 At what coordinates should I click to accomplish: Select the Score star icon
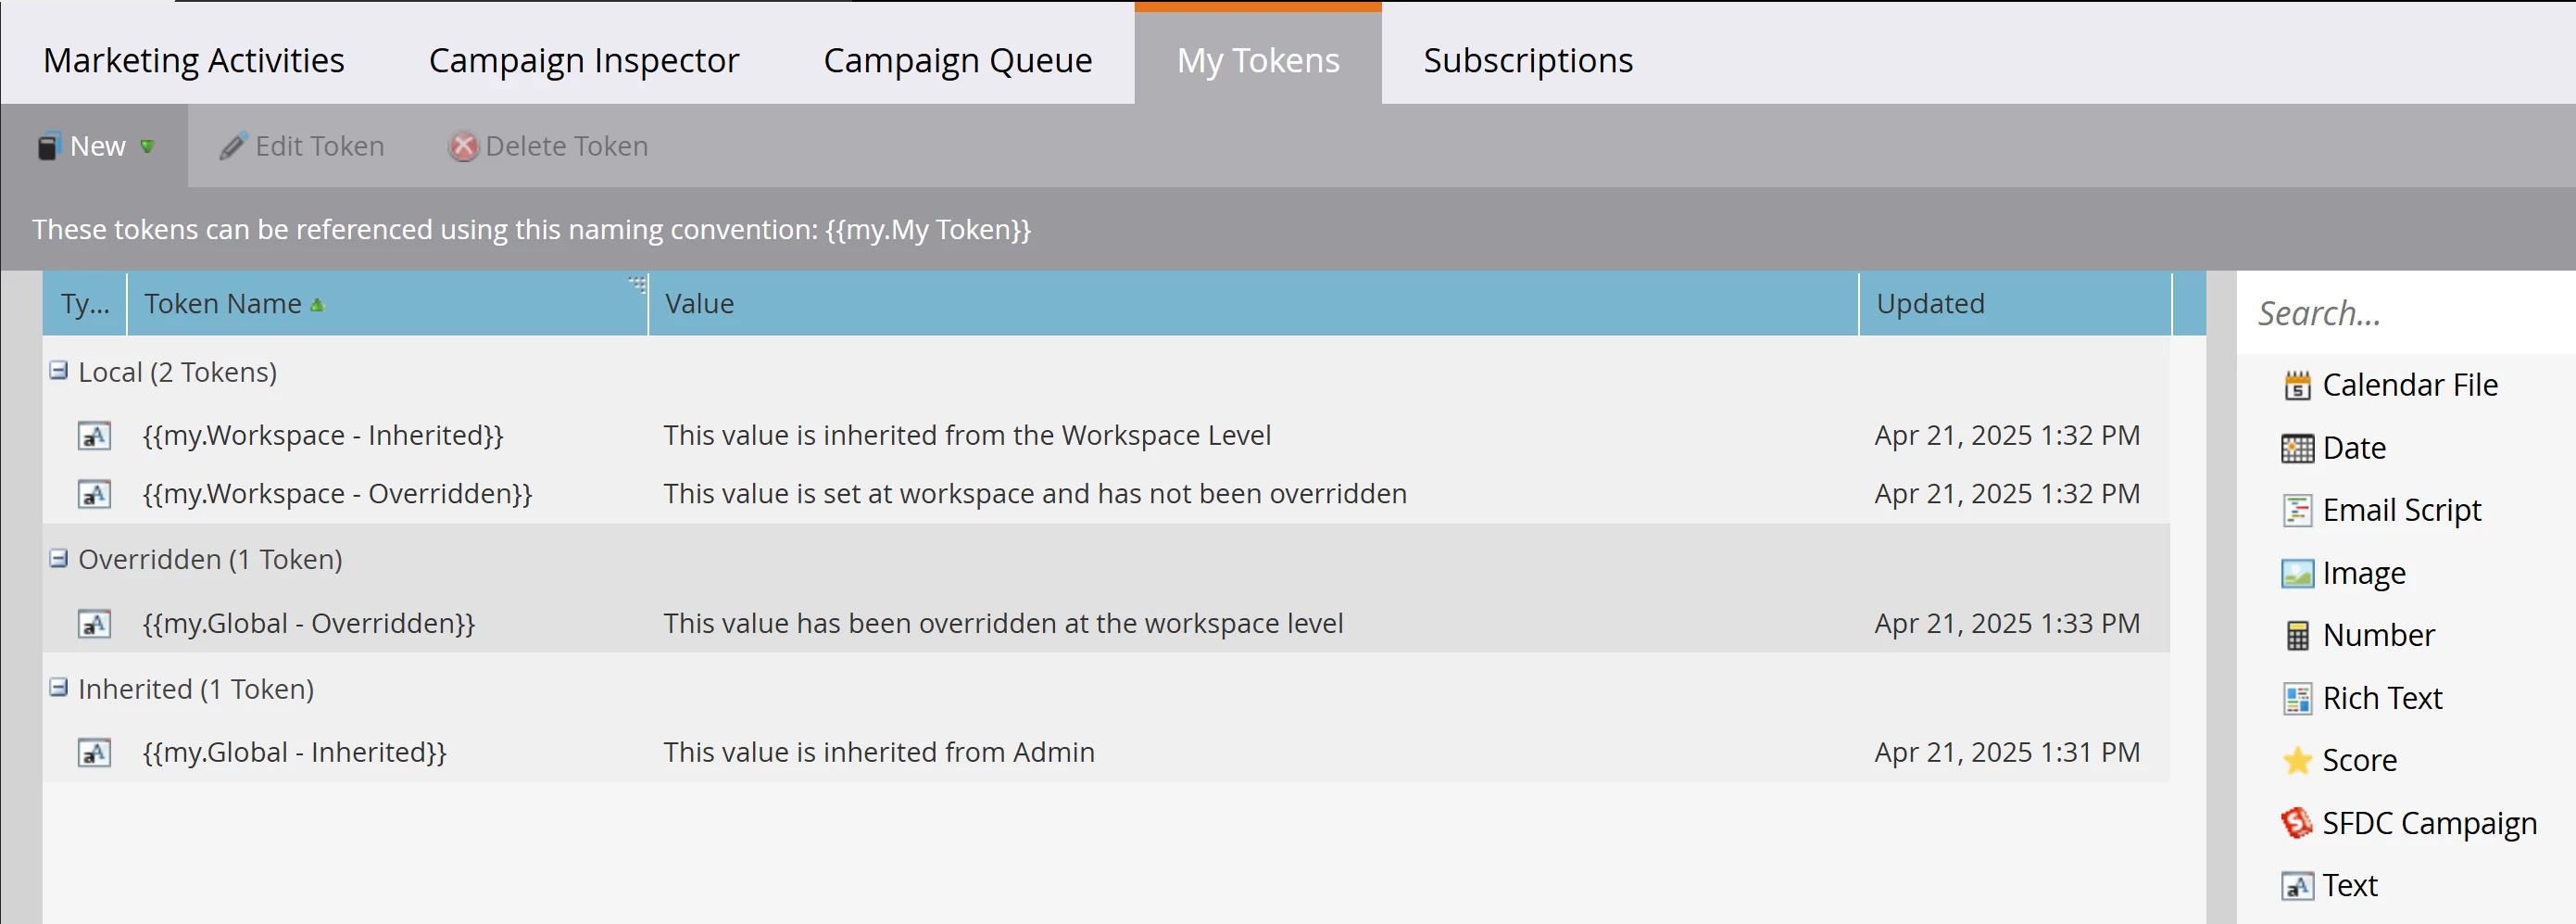[x=2297, y=760]
